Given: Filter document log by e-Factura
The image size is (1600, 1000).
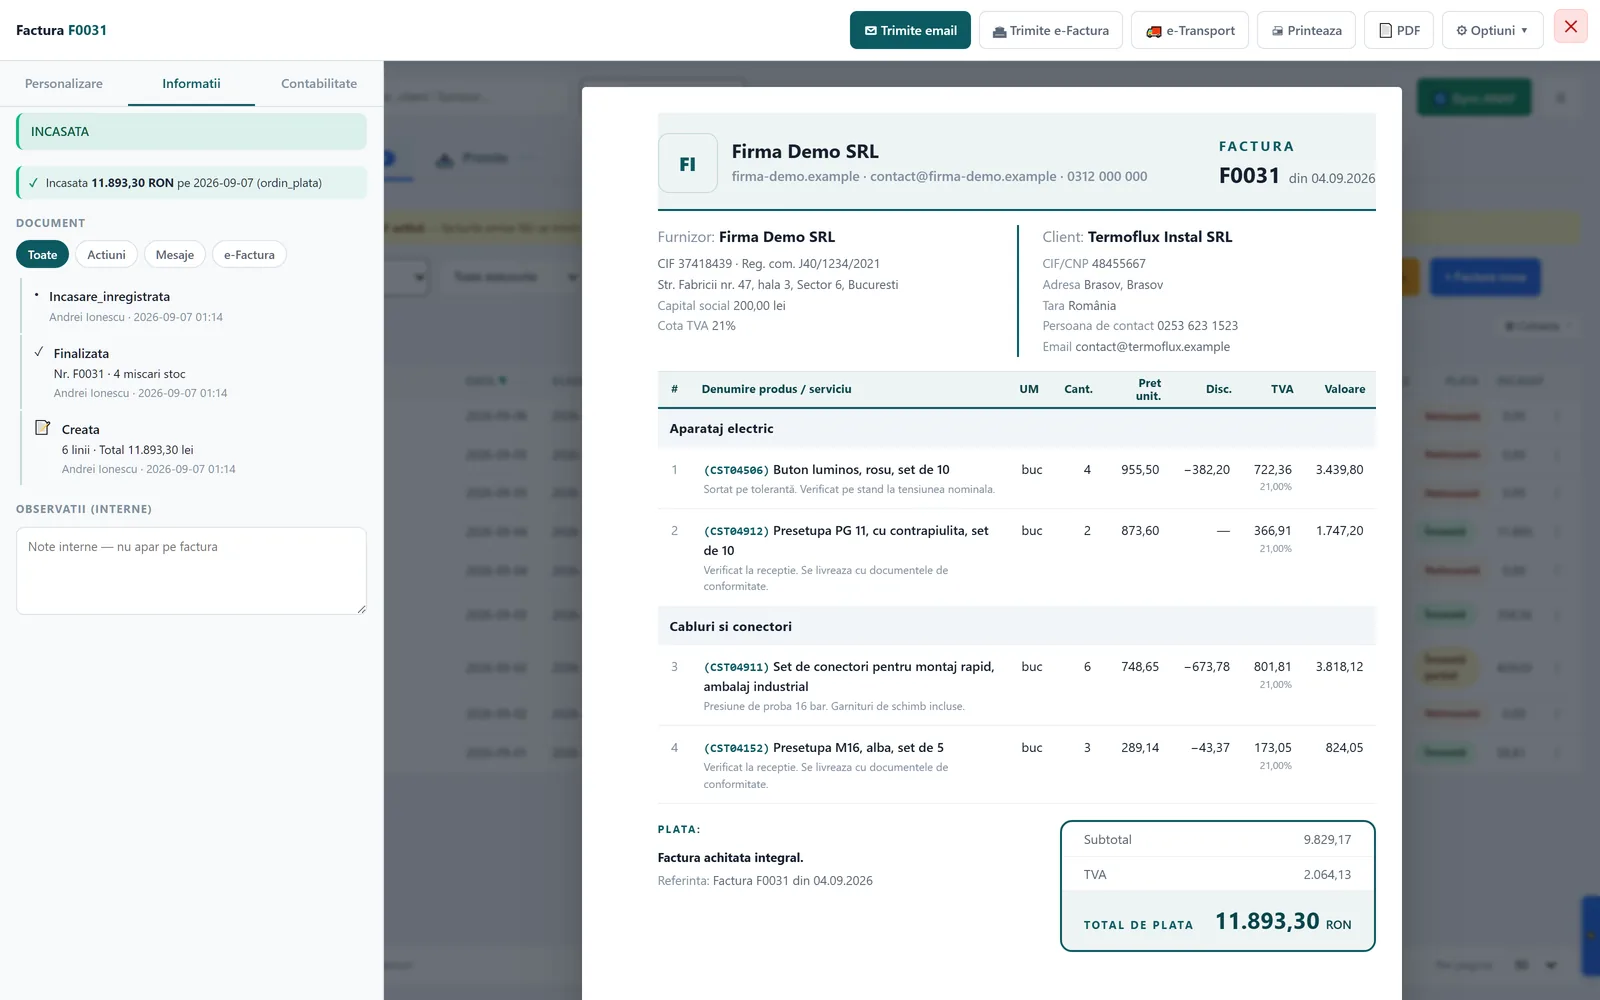Looking at the screenshot, I should point(249,255).
